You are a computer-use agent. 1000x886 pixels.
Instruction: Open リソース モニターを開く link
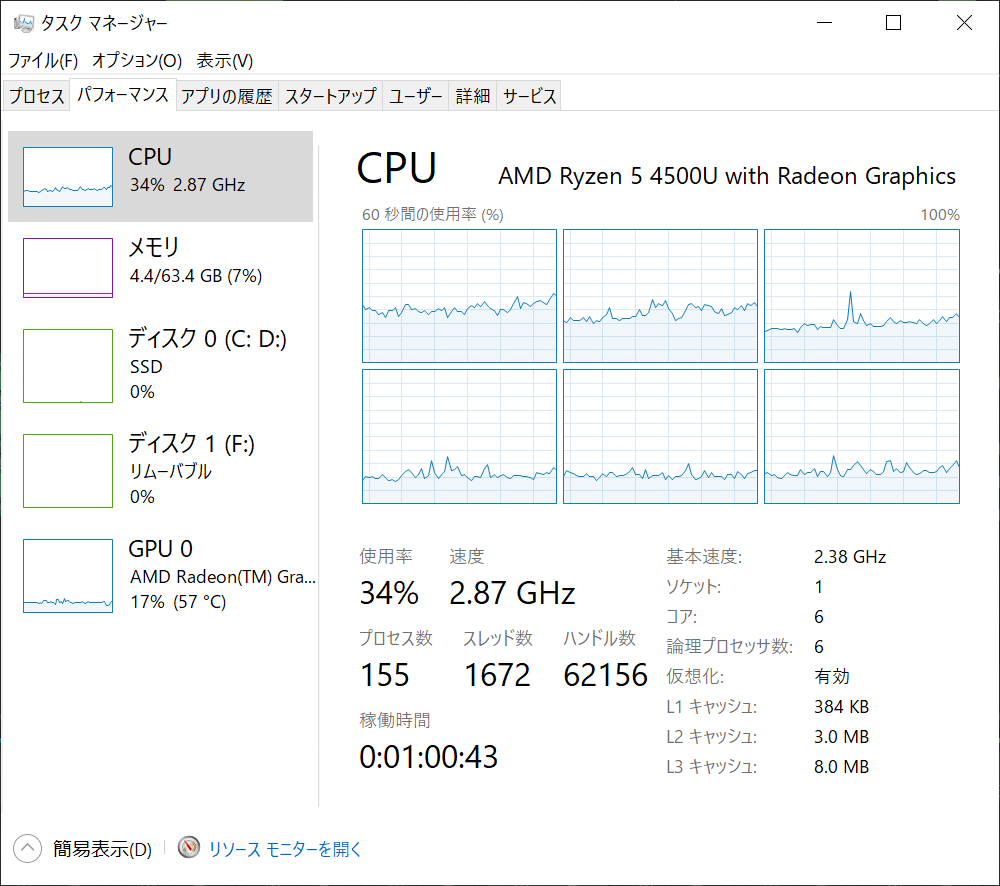pos(285,849)
